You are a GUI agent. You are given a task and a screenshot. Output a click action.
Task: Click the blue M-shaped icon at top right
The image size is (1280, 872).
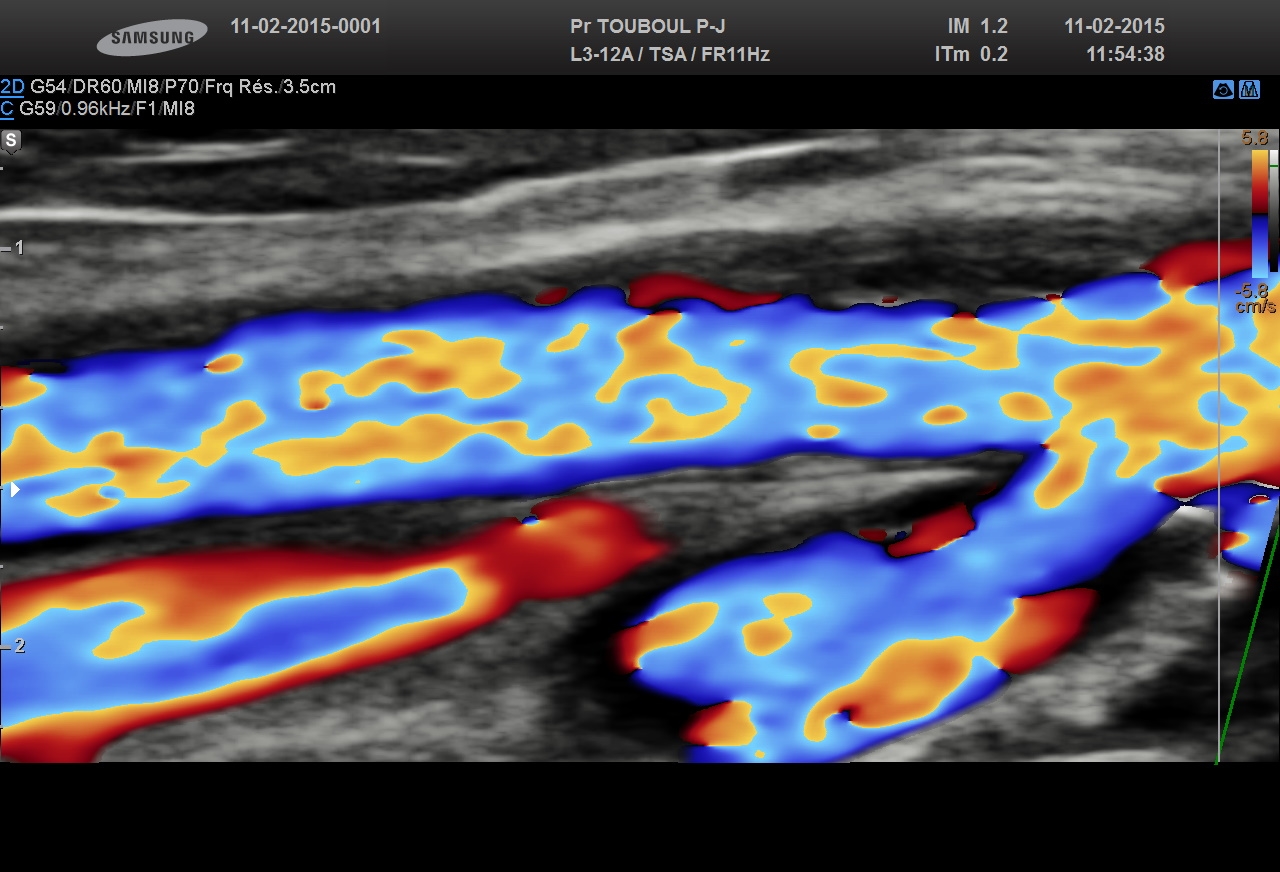[x=1249, y=90]
